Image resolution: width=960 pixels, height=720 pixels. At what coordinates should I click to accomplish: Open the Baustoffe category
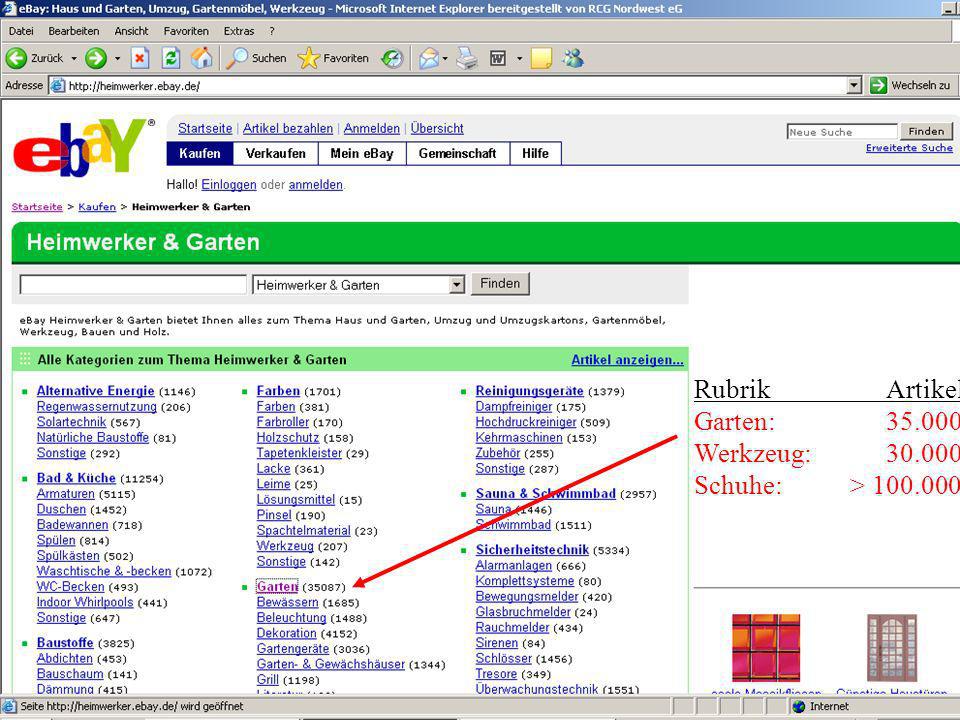65,643
